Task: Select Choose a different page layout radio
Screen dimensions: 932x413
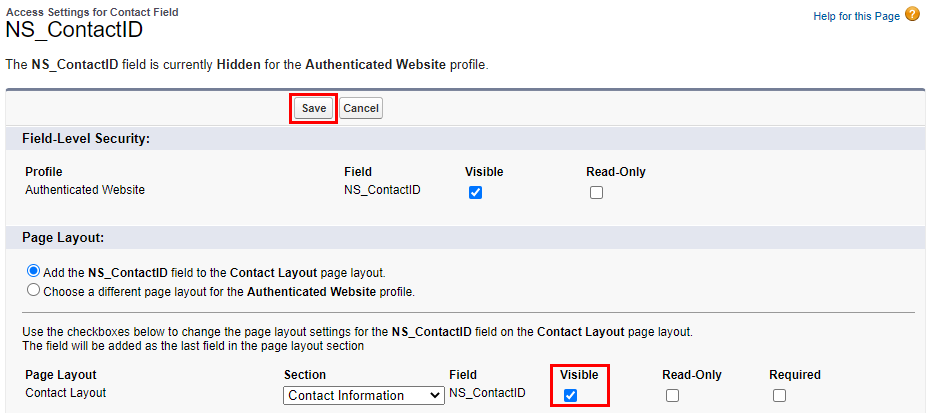Action: pos(34,291)
